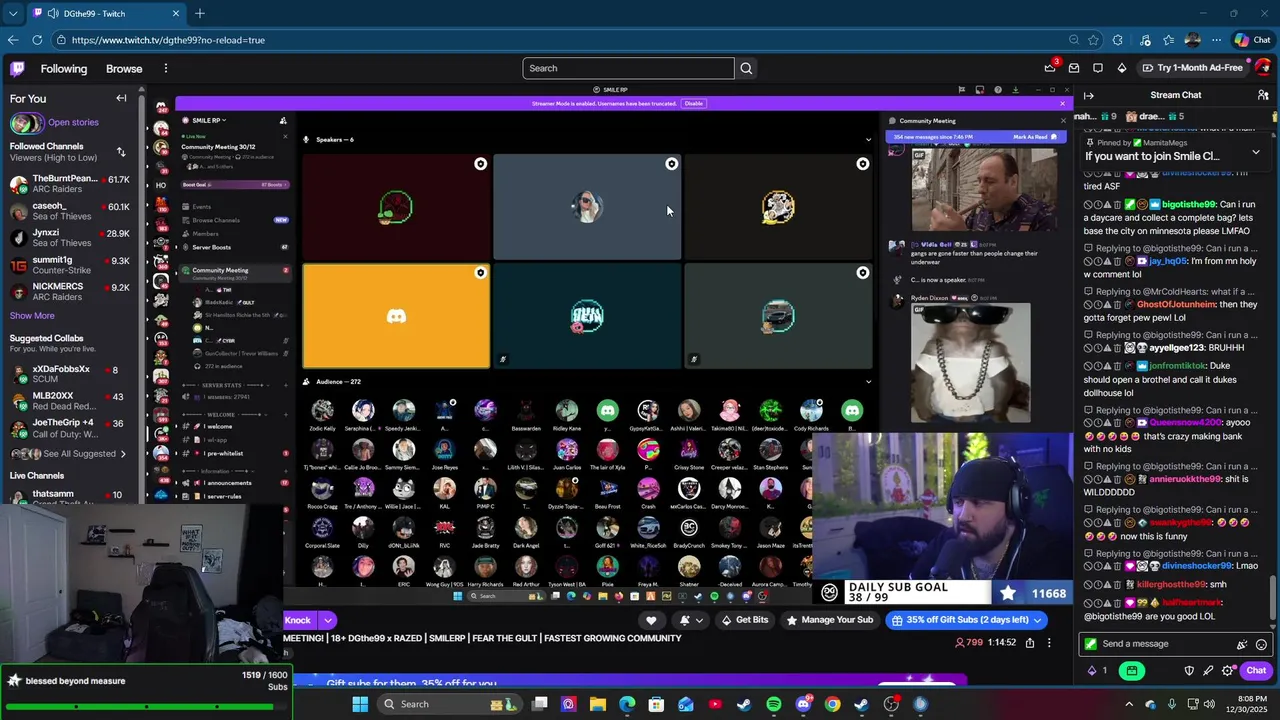Collapse the For You sidebar

(121, 98)
